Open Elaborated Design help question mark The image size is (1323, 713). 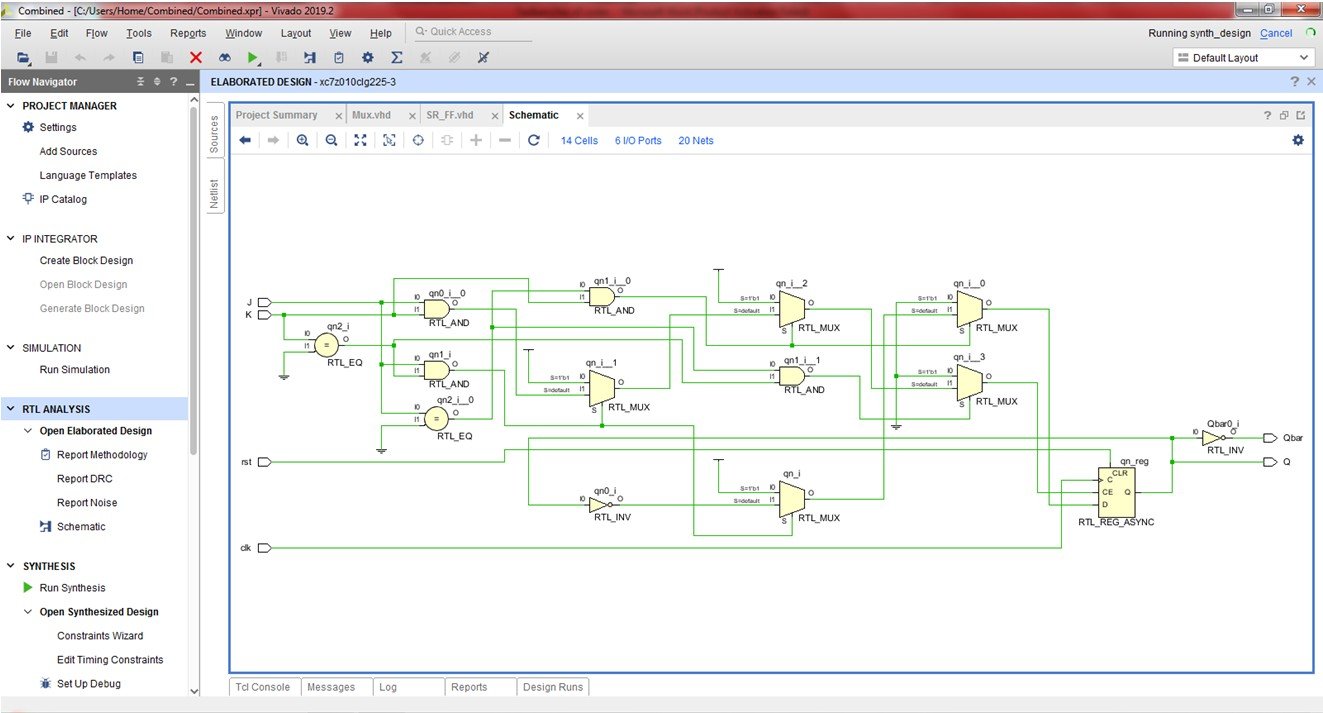pyautogui.click(x=1294, y=82)
